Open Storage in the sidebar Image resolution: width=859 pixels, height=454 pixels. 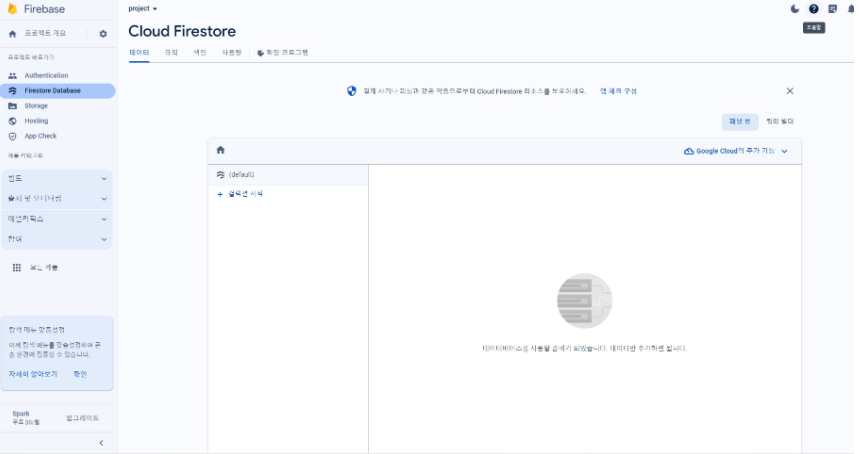(36, 106)
